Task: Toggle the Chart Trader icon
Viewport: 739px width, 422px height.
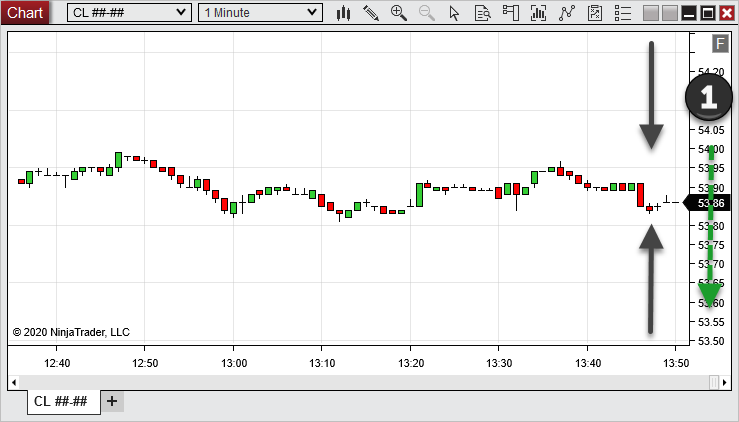Action: (x=511, y=13)
